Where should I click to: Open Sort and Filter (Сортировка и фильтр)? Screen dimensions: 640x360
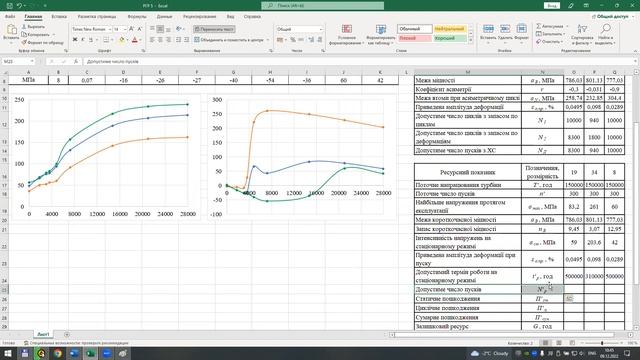tap(582, 34)
